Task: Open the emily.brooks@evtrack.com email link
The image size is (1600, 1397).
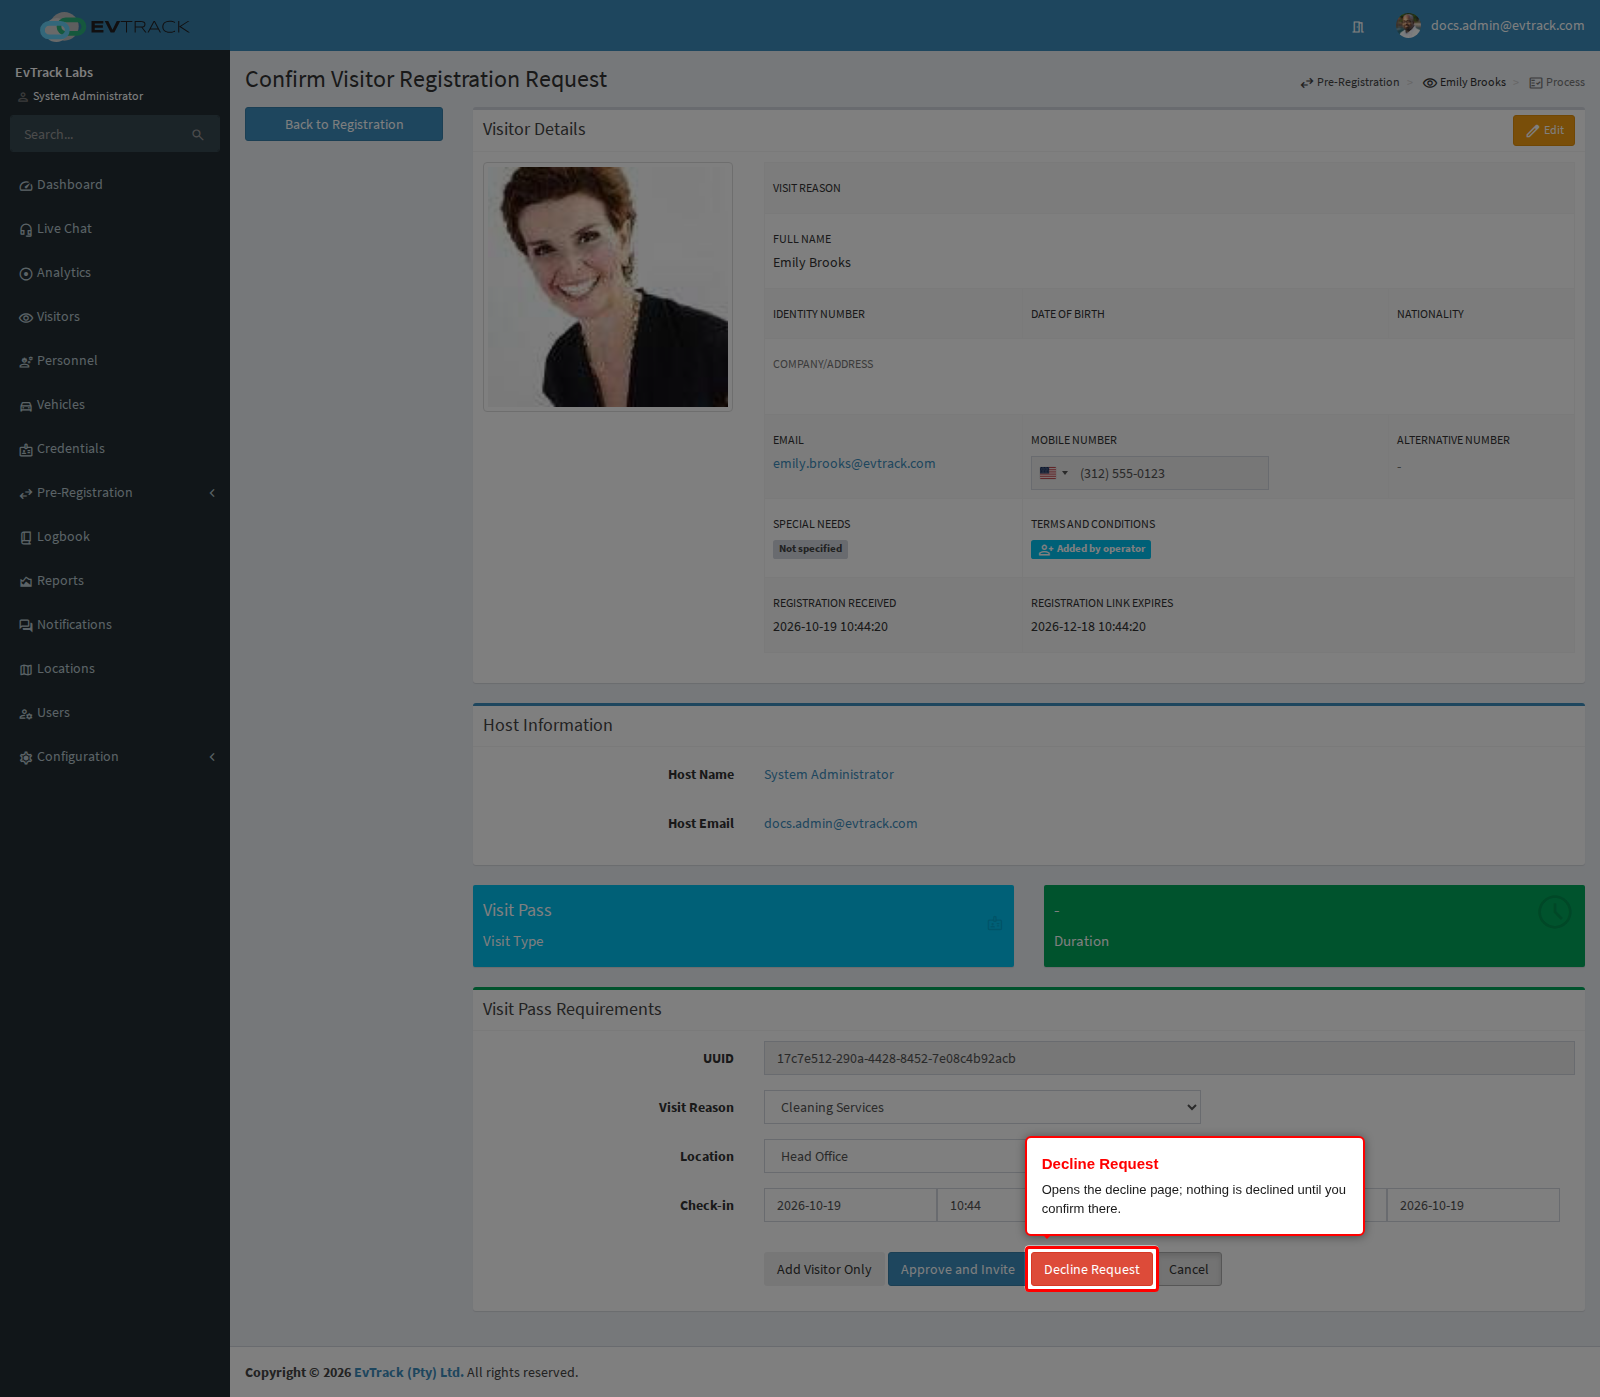Action: (854, 464)
